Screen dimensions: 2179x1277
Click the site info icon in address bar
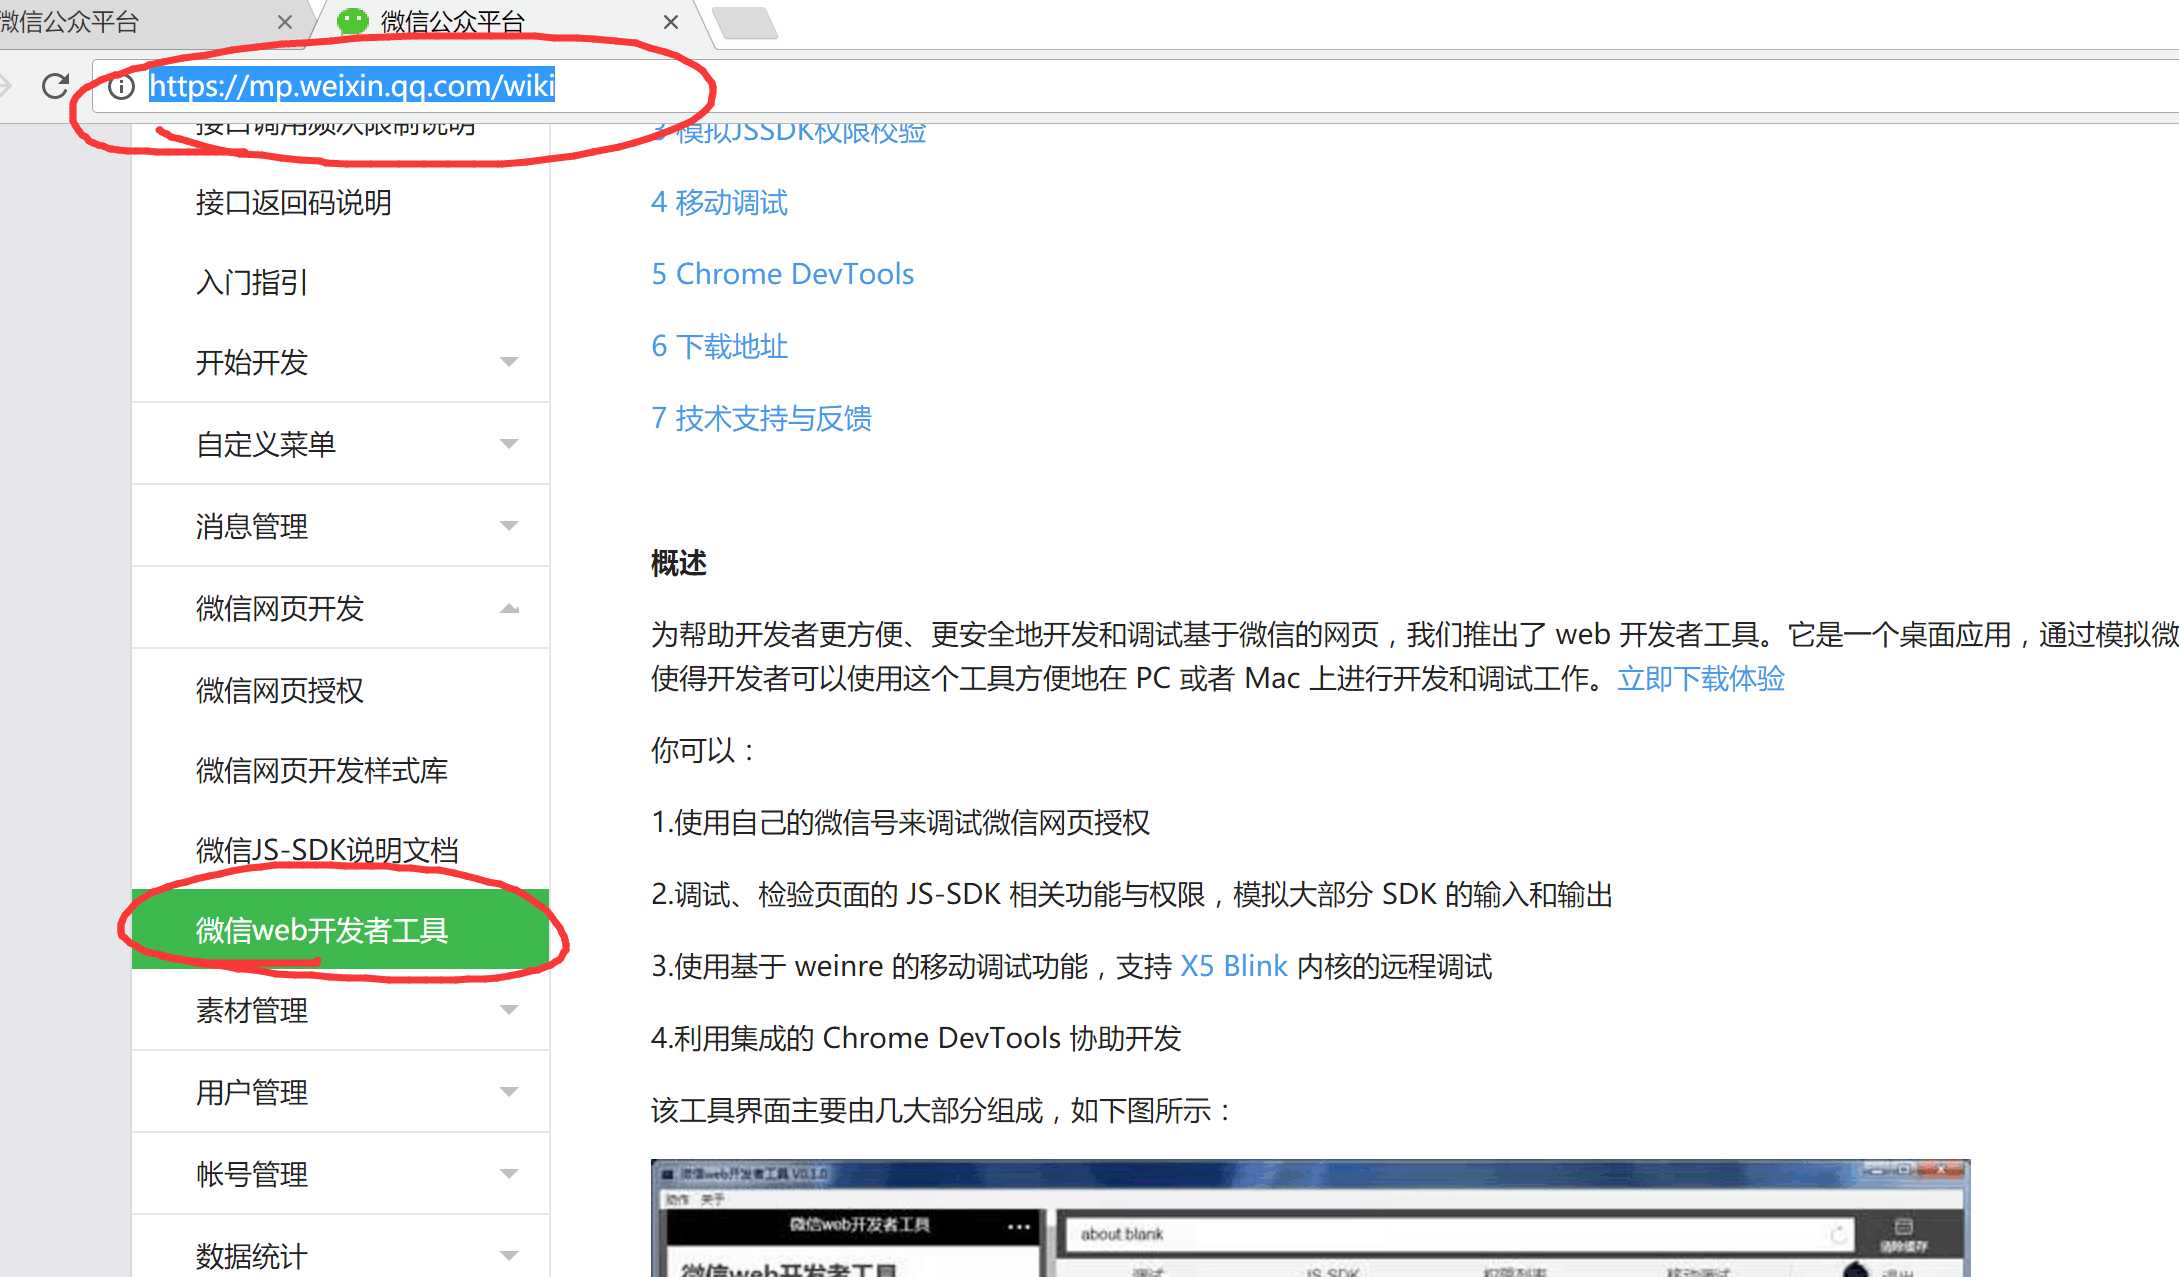tap(121, 87)
